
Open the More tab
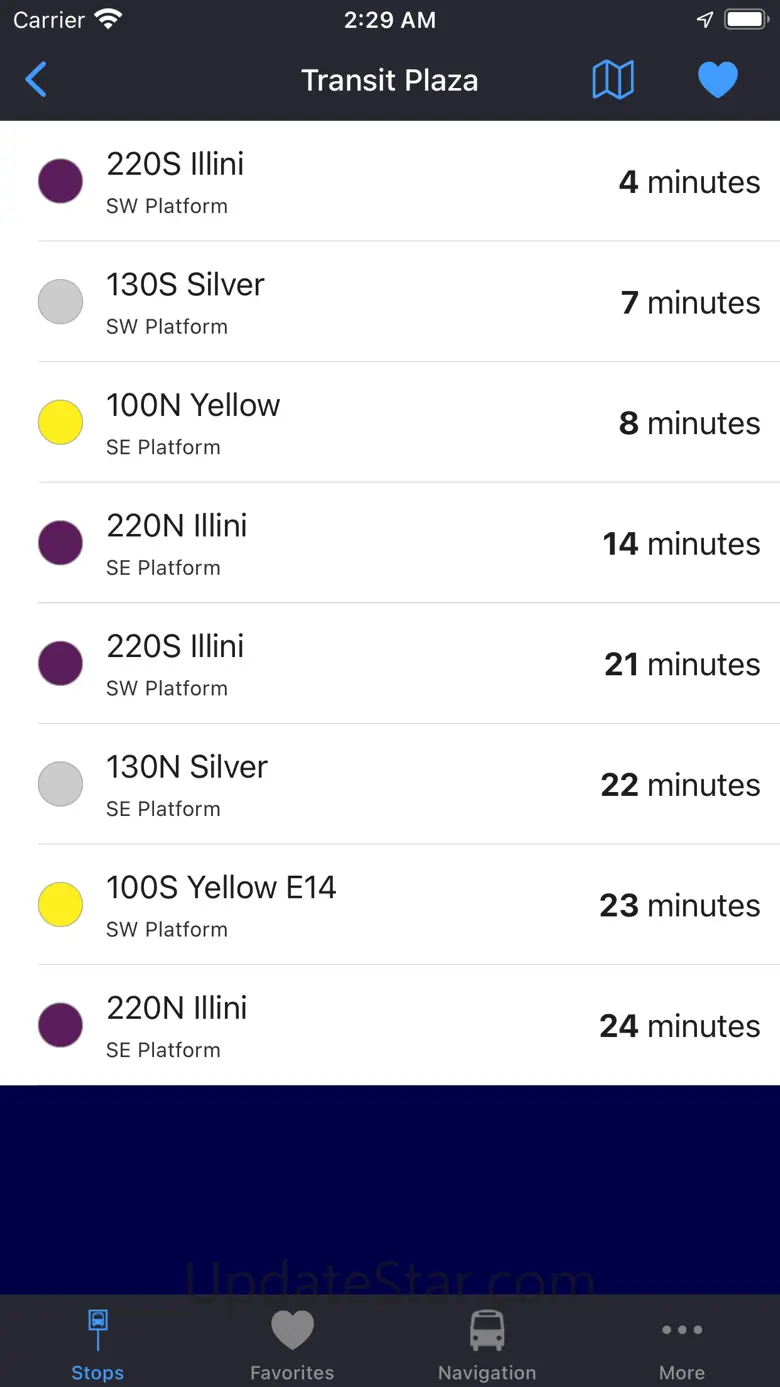[x=682, y=1343]
